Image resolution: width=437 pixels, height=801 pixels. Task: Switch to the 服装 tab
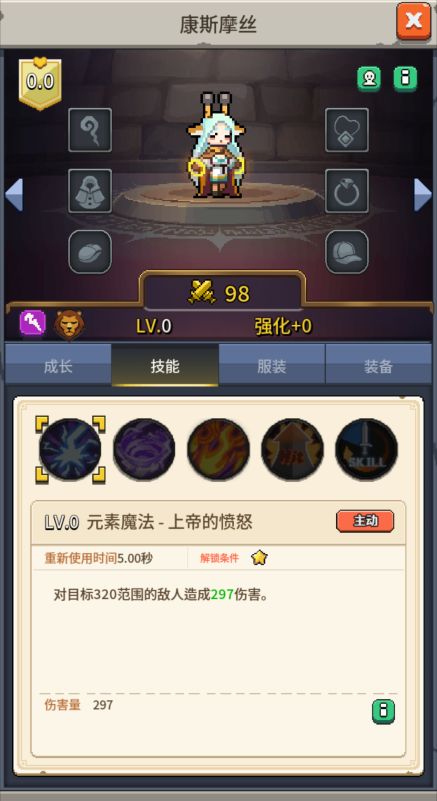272,365
